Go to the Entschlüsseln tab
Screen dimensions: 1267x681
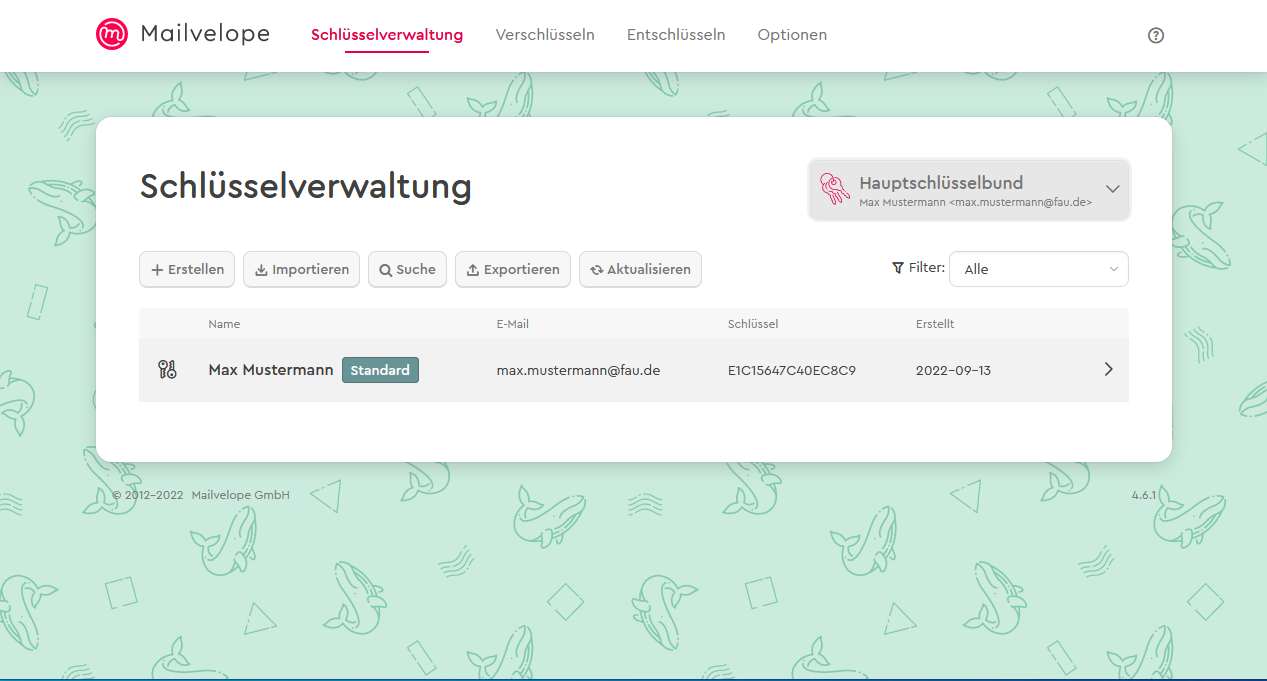coord(676,35)
